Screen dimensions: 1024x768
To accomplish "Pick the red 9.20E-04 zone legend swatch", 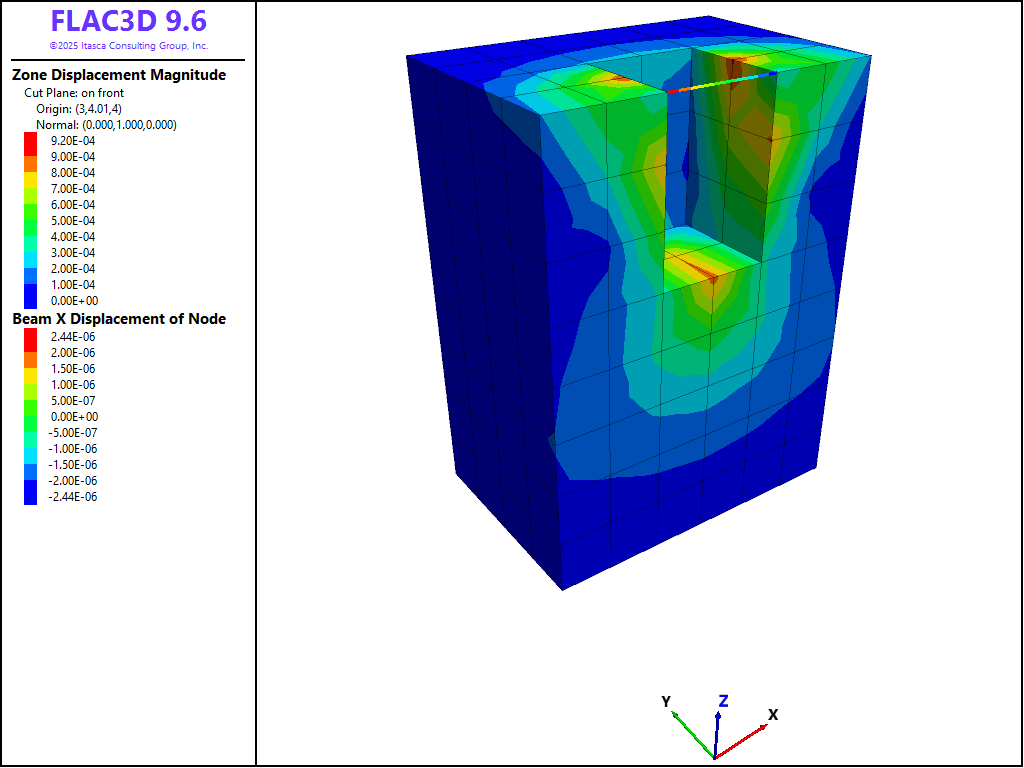I will coord(30,141).
